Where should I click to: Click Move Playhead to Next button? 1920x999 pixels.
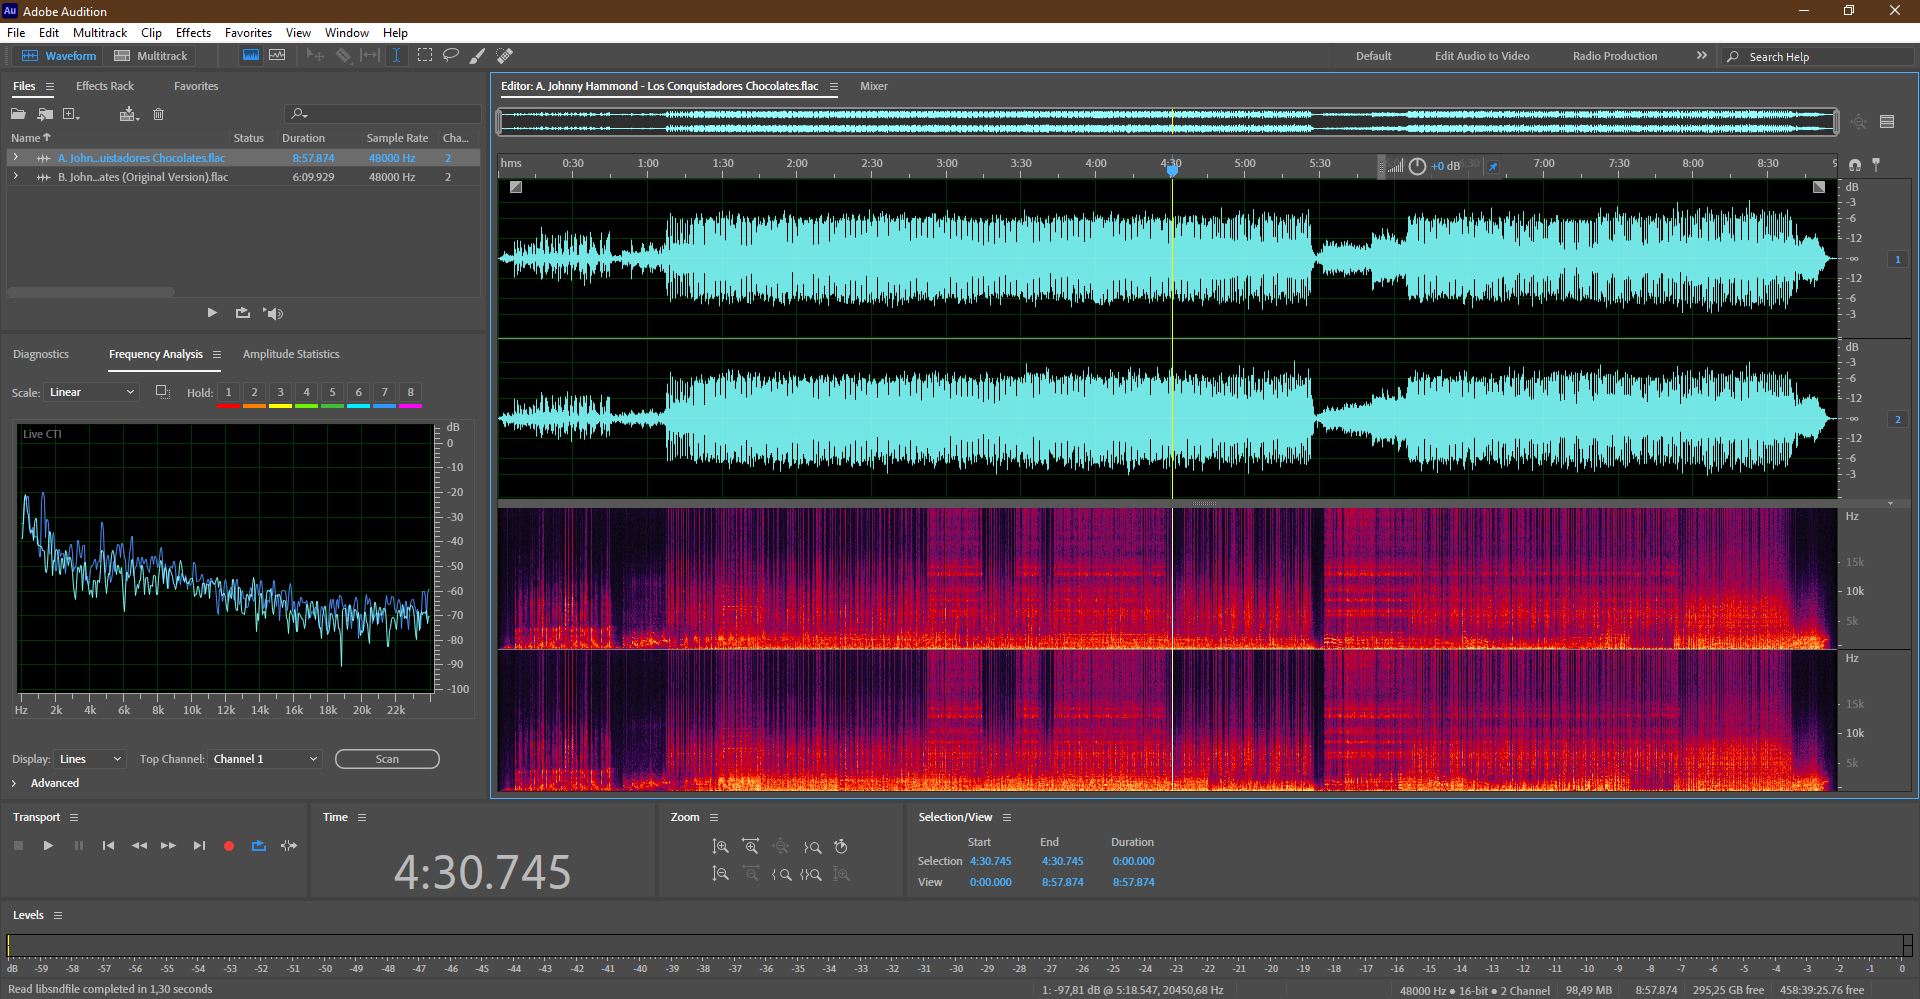point(199,846)
